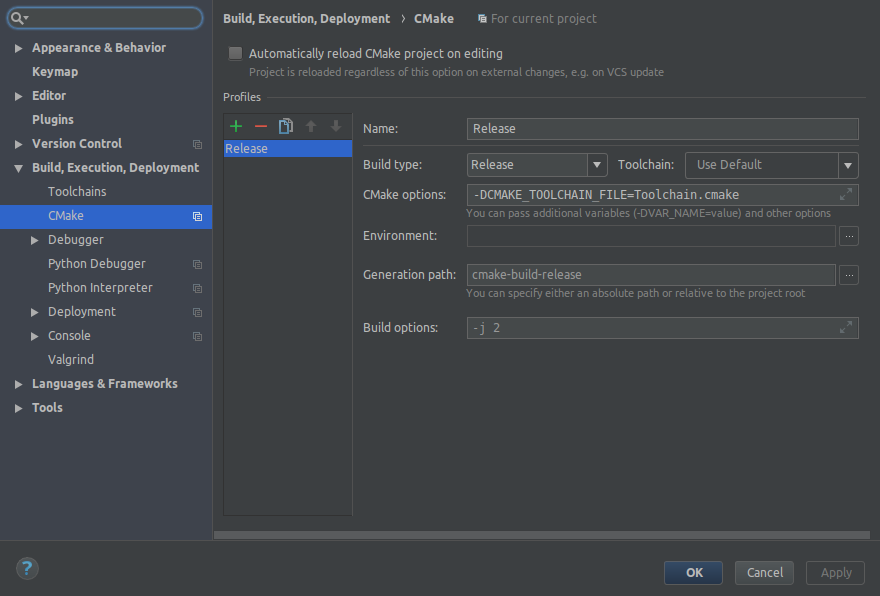Click Build, Execution, Deployment breadcrumb
The height and width of the screenshot is (596, 880).
[306, 19]
